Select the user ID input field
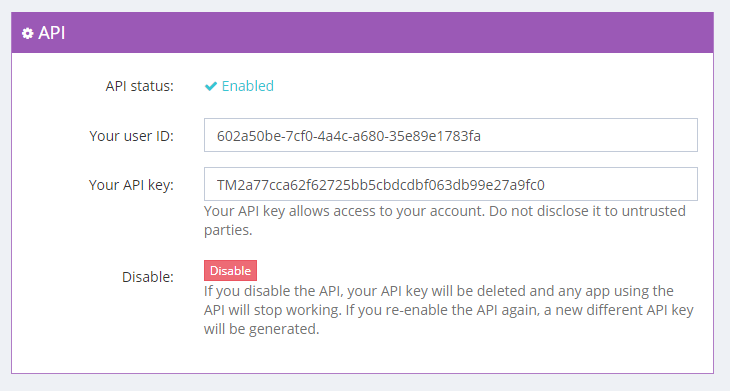730x391 pixels. click(451, 135)
